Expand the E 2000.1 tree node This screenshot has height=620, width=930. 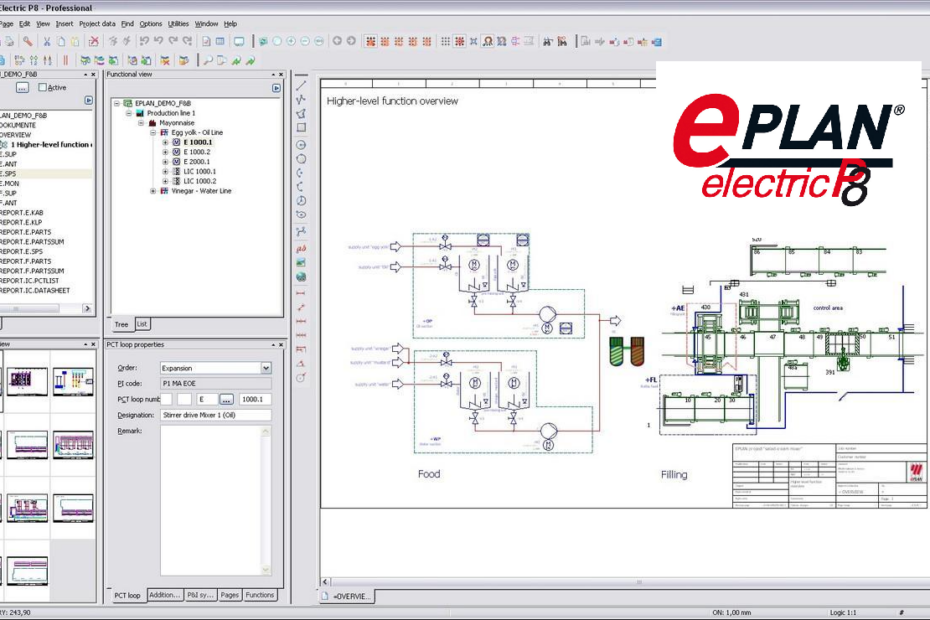(x=165, y=161)
